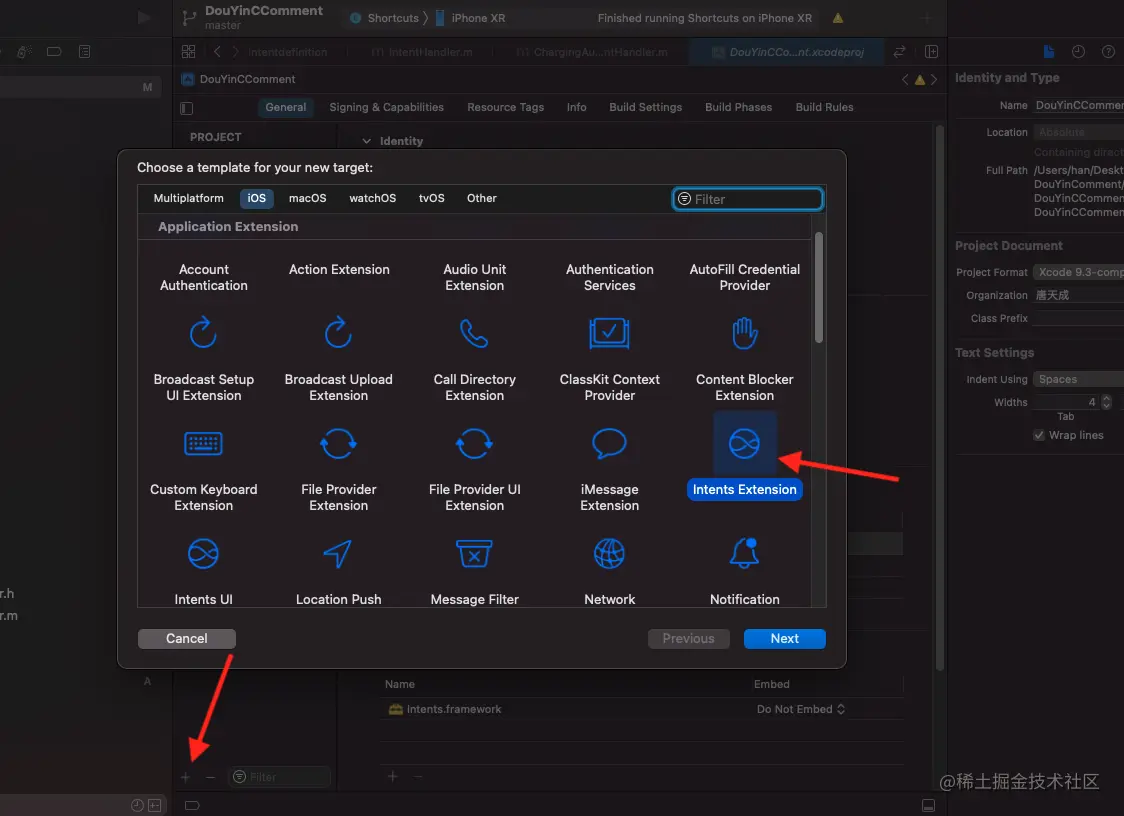Click the Previous button
This screenshot has height=816, width=1124.
point(688,638)
